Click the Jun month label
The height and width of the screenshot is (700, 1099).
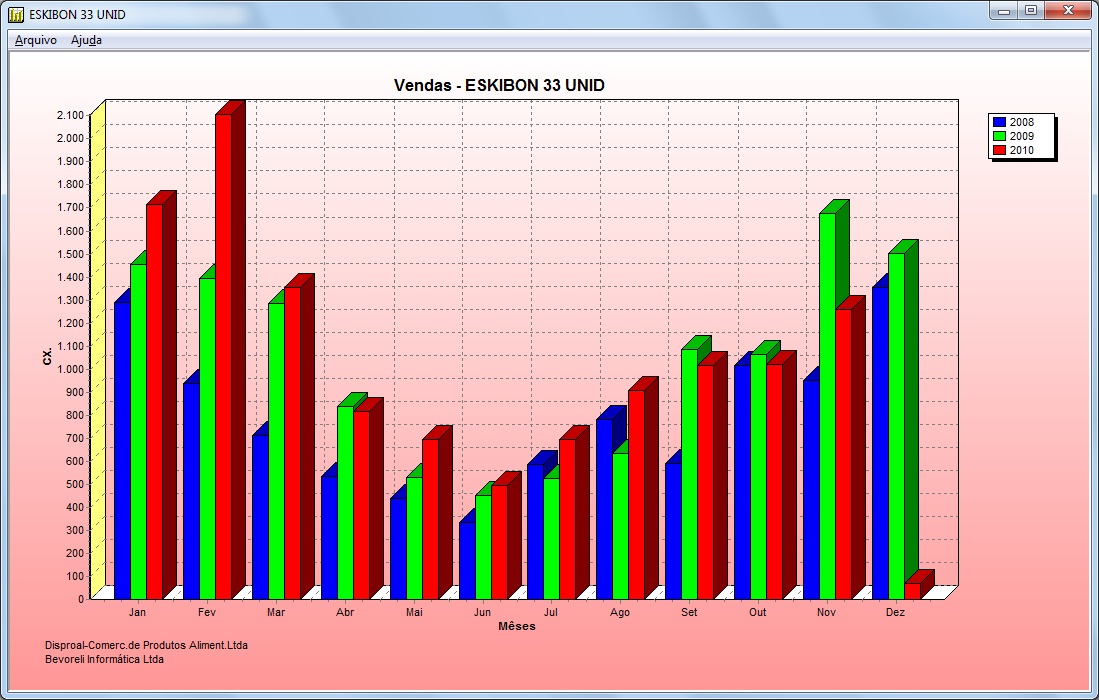point(482,612)
